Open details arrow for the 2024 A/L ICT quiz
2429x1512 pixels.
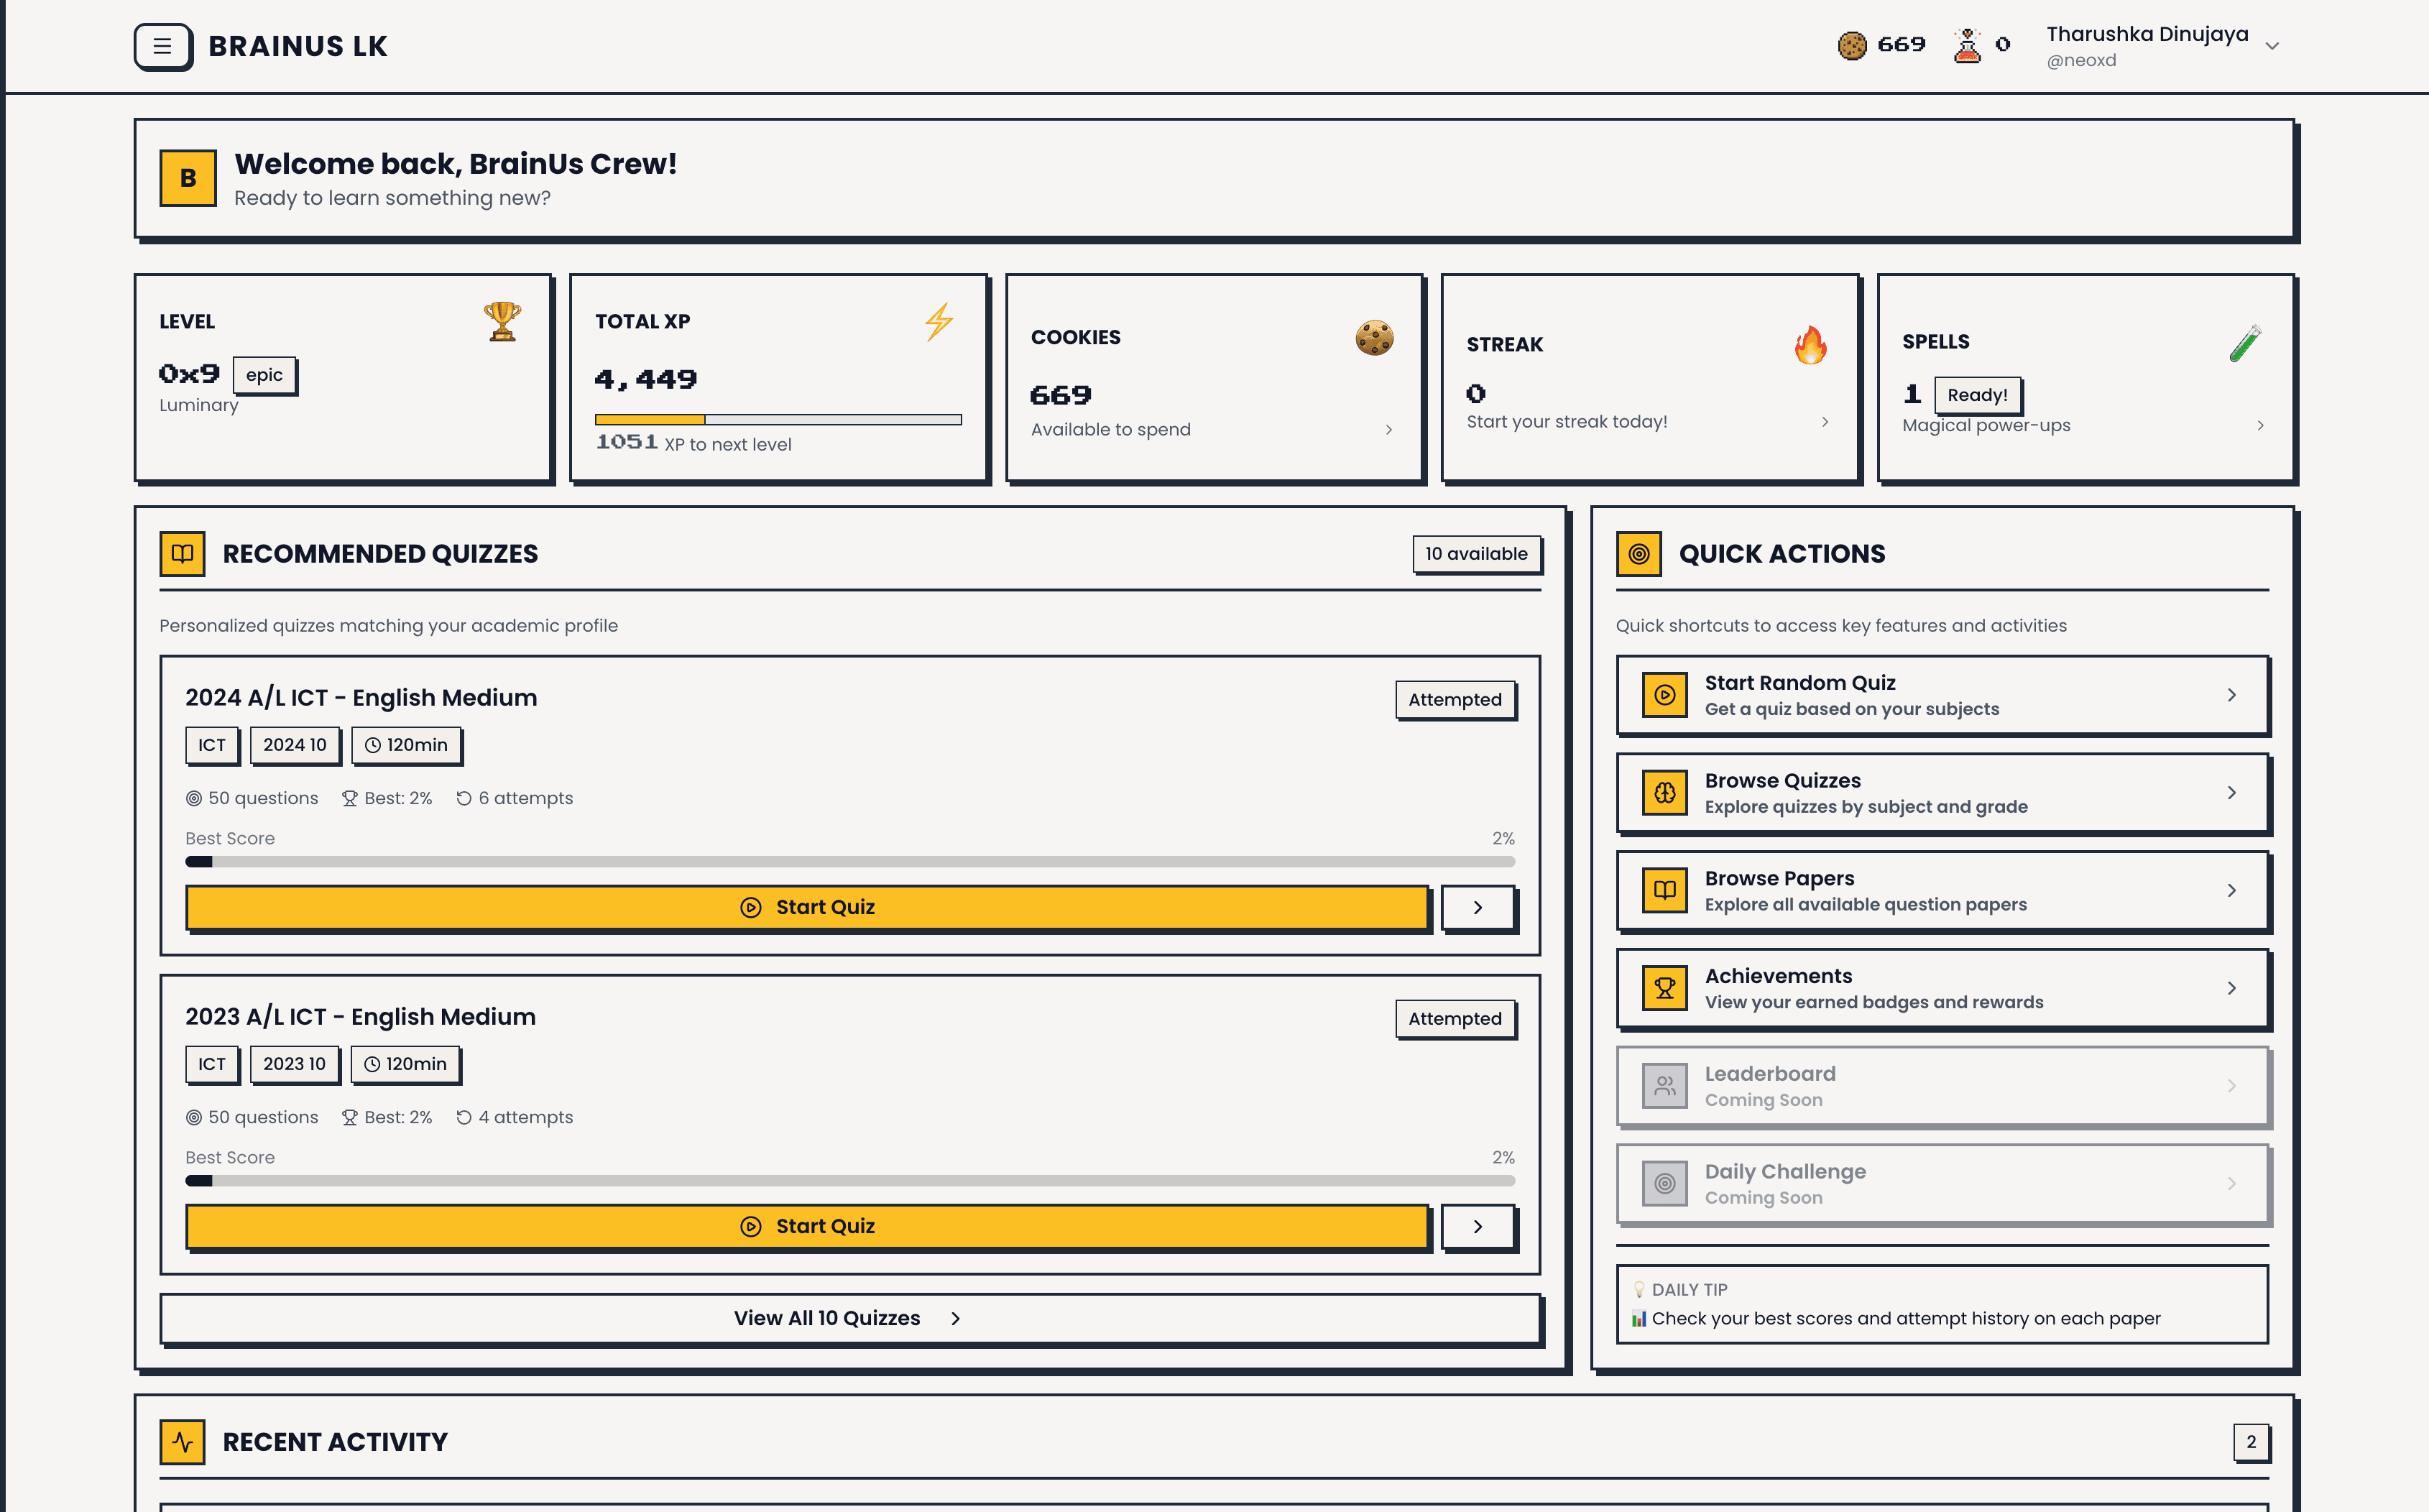click(1477, 907)
